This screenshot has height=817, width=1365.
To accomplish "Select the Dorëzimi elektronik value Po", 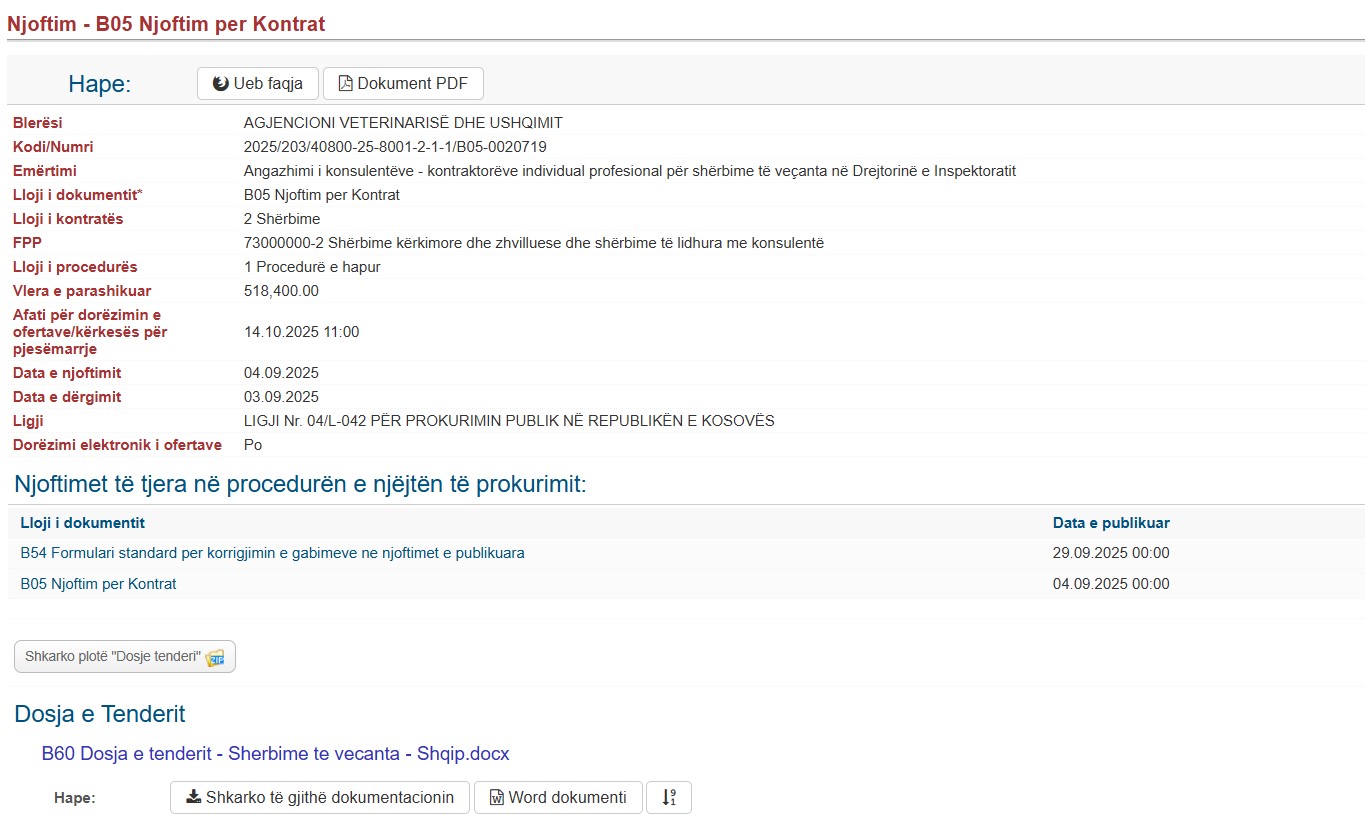I will click(x=253, y=445).
